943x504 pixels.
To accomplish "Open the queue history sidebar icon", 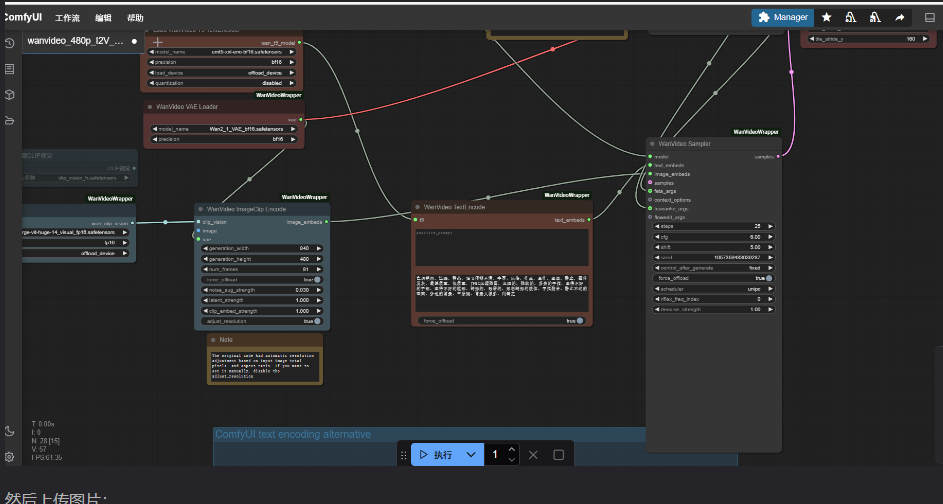I will (9, 43).
